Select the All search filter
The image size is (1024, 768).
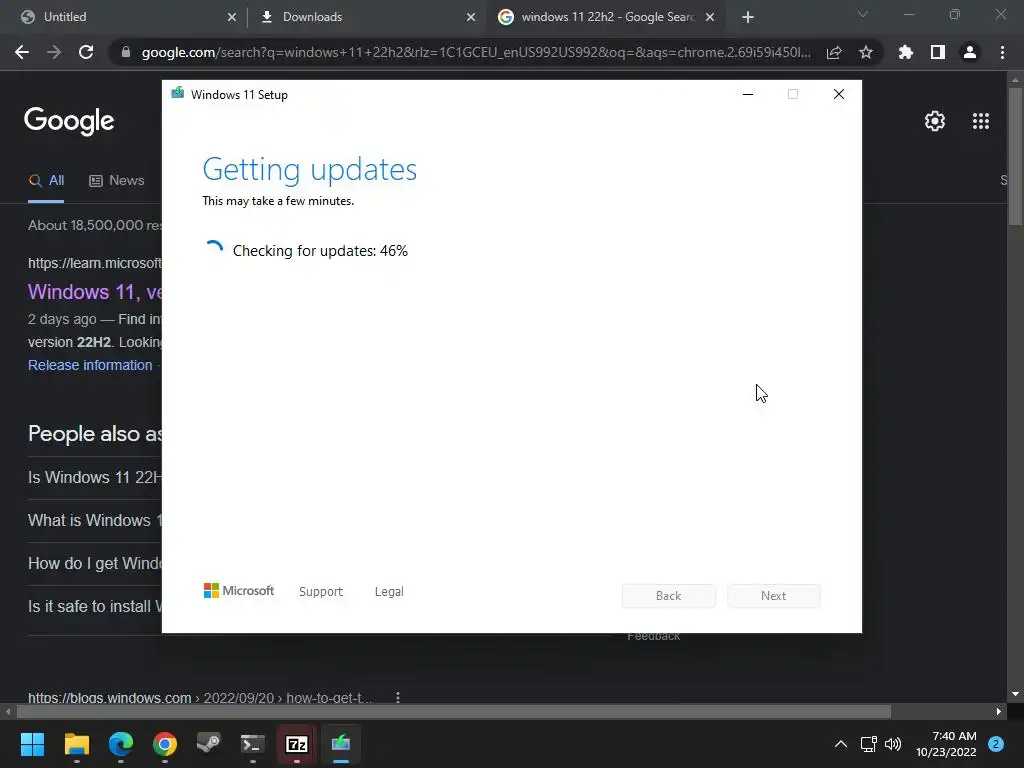pos(46,181)
